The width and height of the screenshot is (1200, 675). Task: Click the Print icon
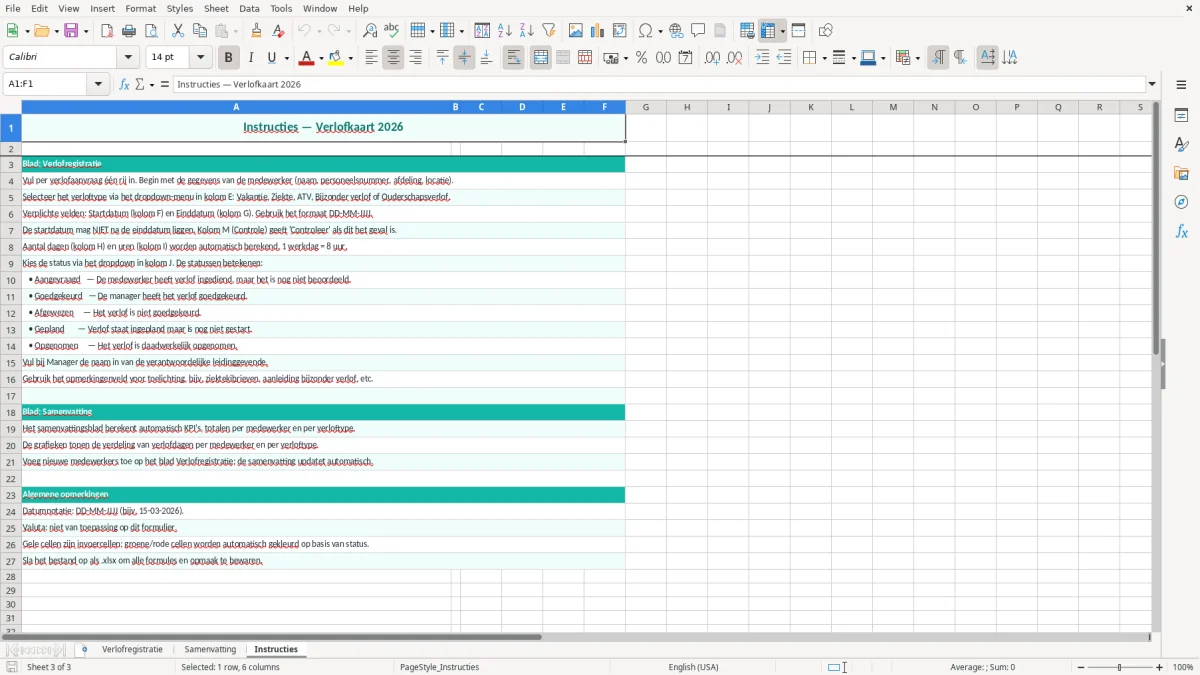129,31
